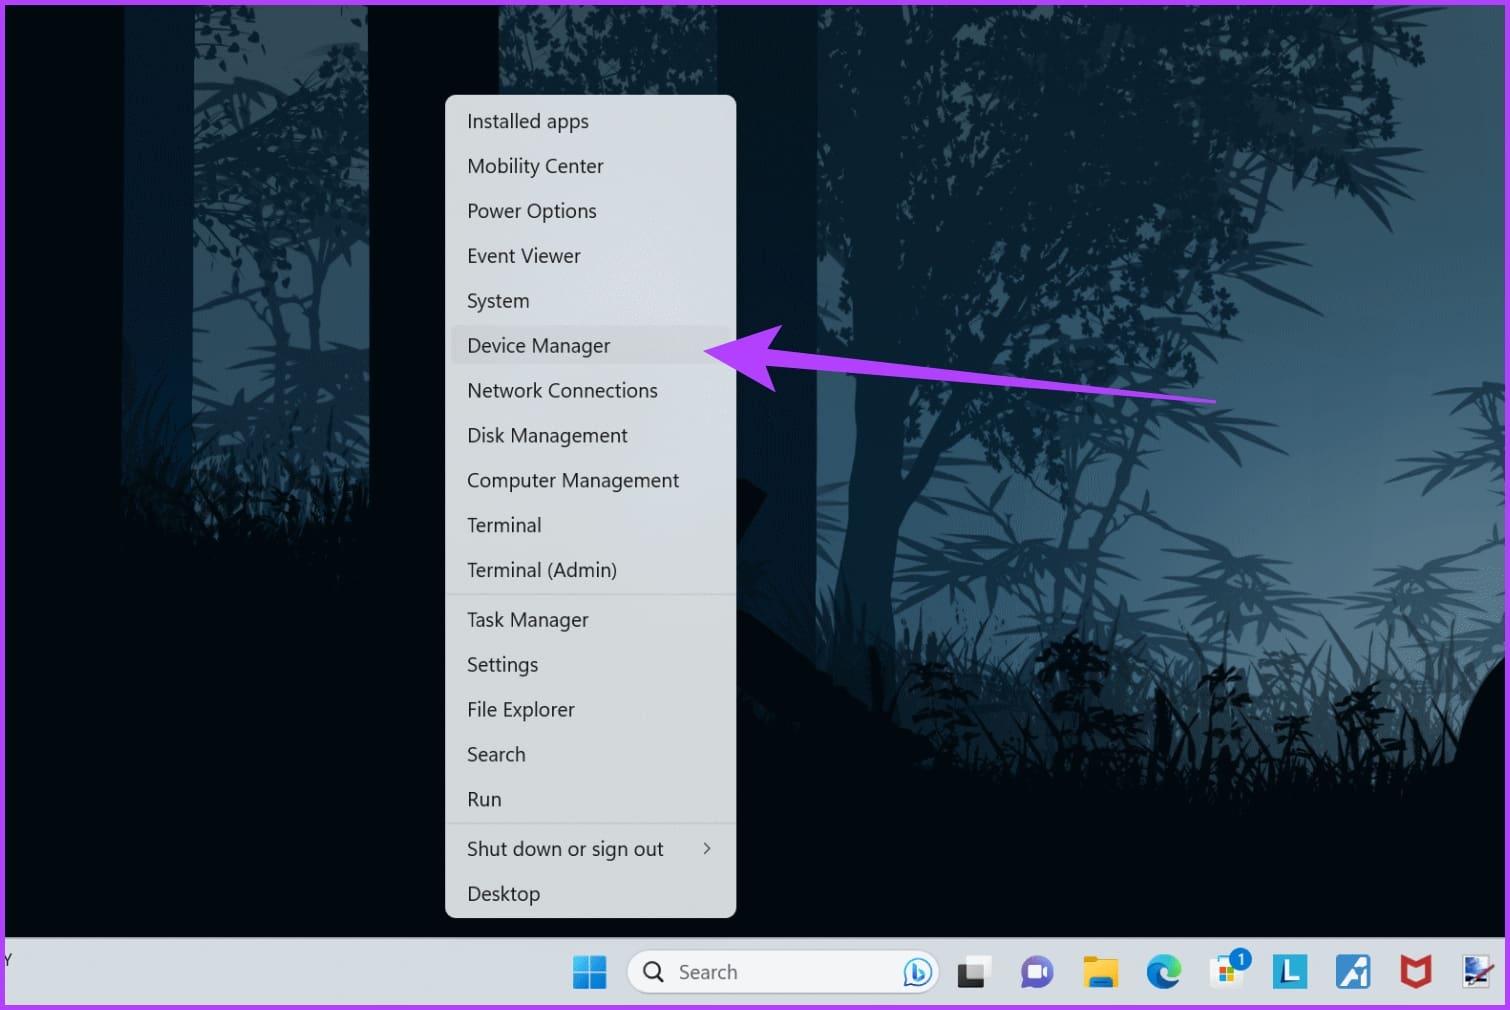1510x1010 pixels.
Task: Open Microsoft Teams chat icon
Action: pyautogui.click(x=1035, y=971)
